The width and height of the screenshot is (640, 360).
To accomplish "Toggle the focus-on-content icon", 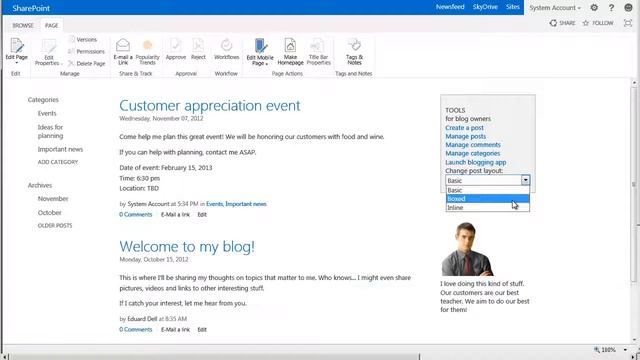I will [x=628, y=23].
